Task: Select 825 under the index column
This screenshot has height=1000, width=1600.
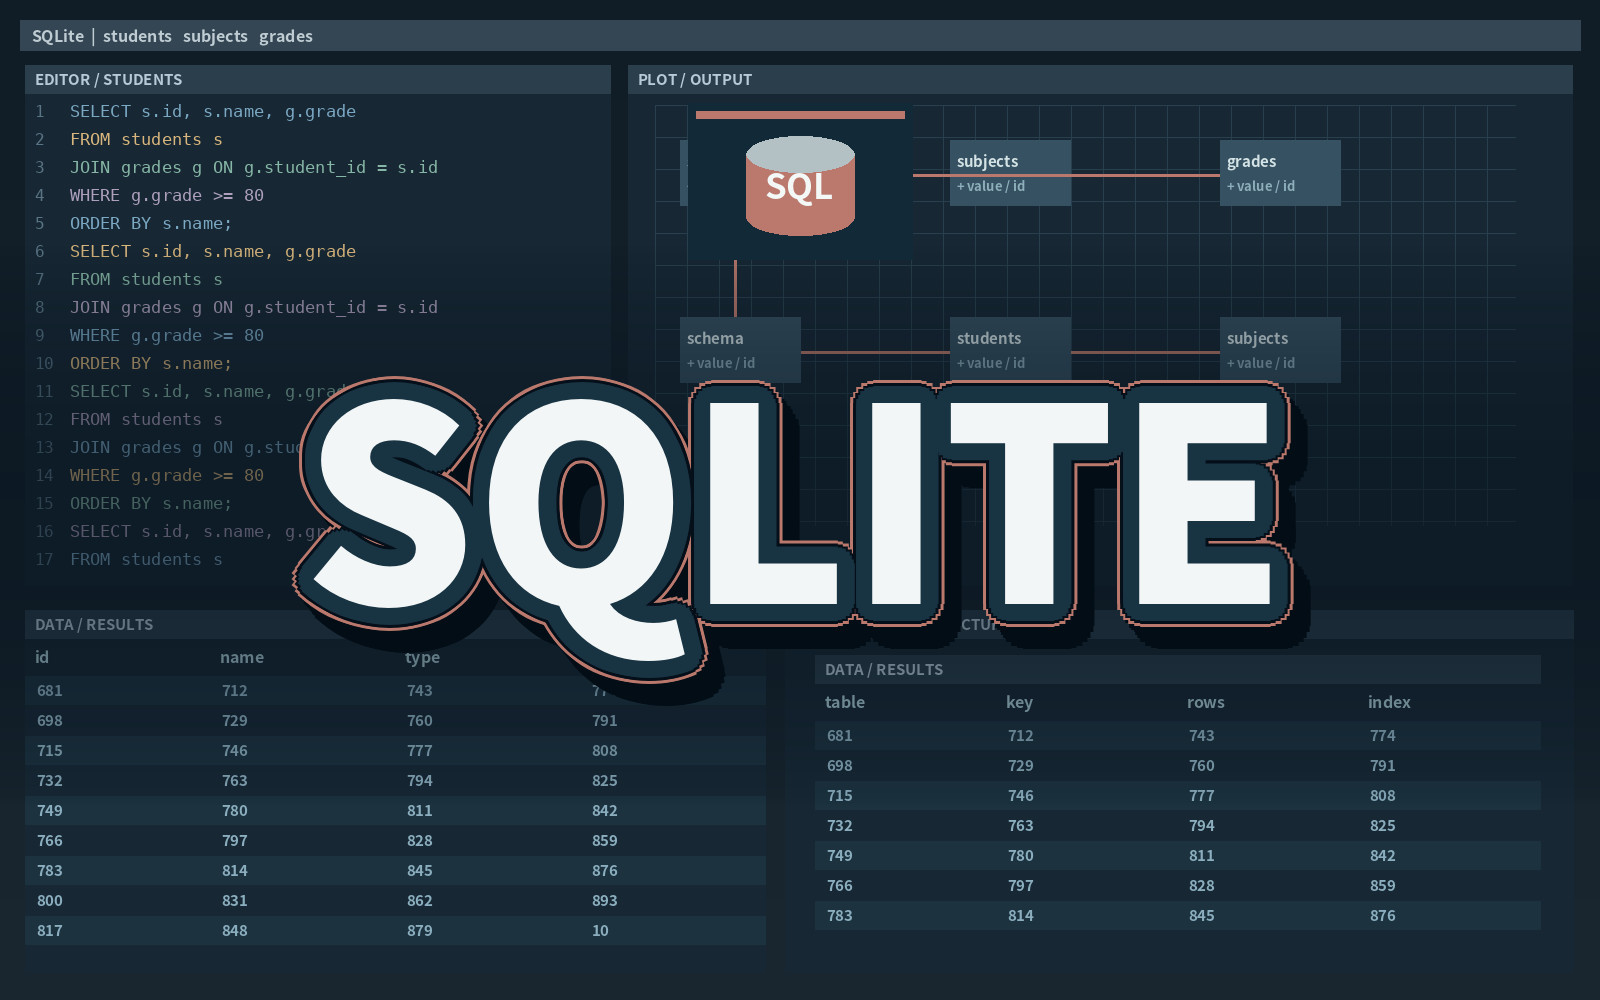Action: [1383, 825]
